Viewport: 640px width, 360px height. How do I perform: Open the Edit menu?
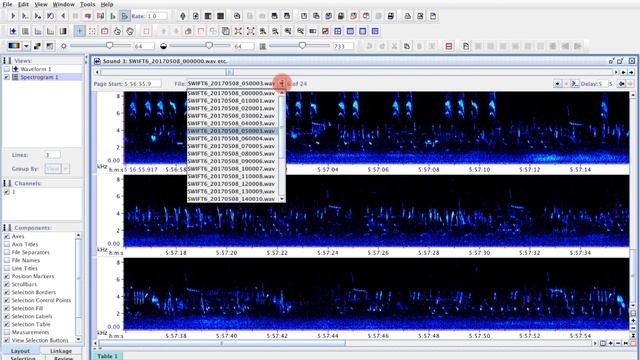[23, 4]
